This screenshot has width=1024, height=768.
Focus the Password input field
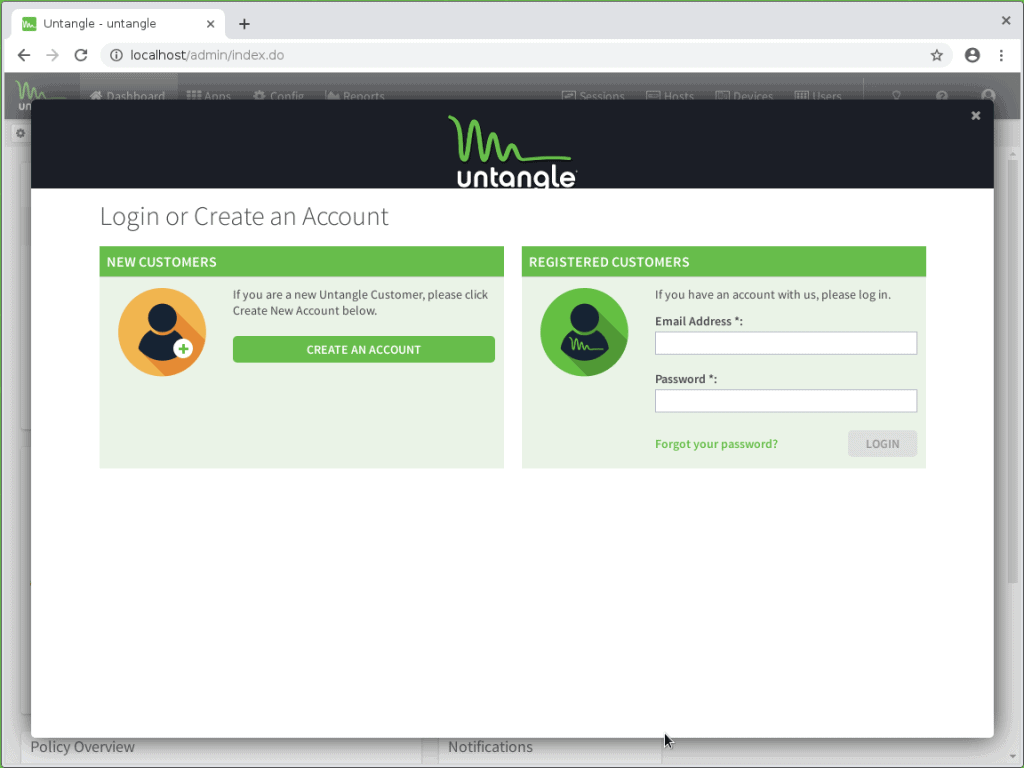coord(786,400)
